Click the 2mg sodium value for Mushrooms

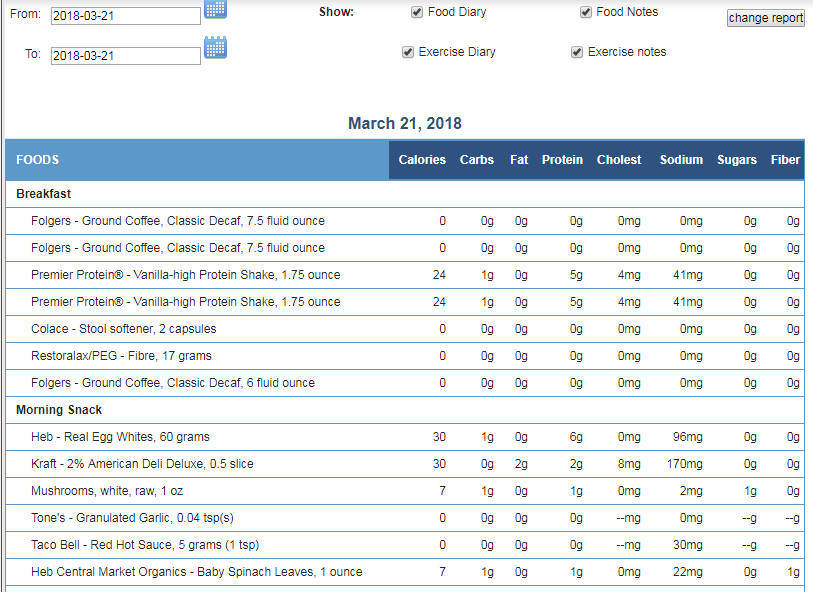(x=691, y=491)
